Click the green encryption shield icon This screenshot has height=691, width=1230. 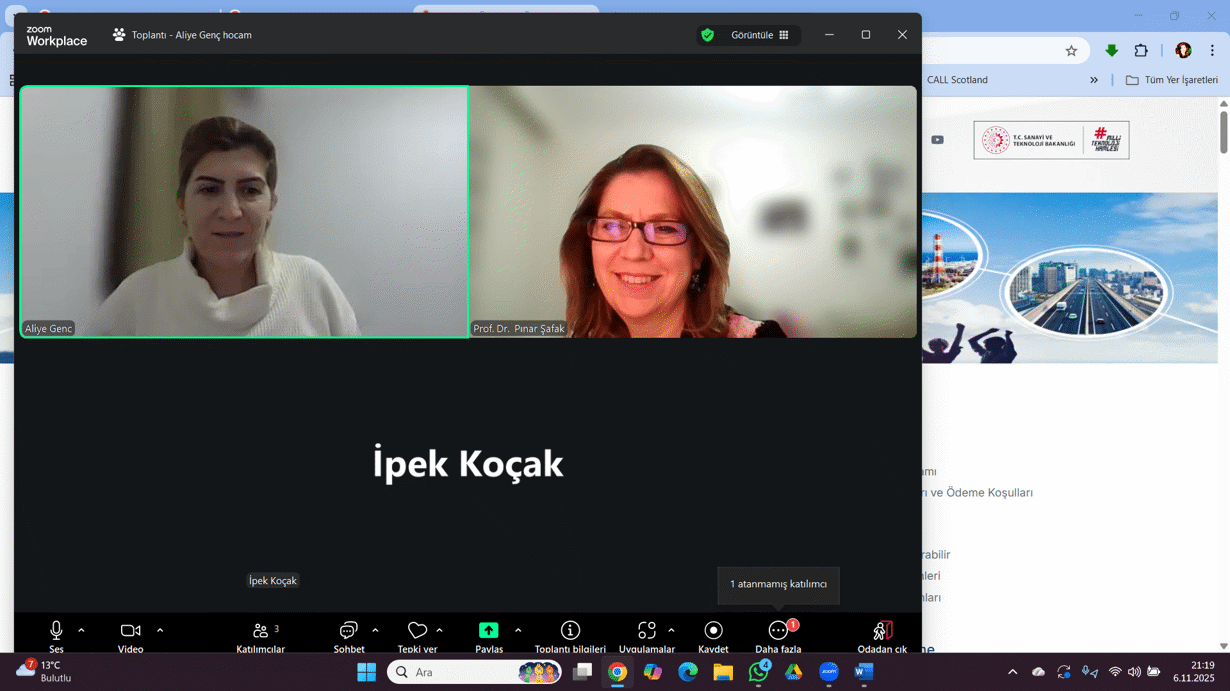click(x=708, y=35)
